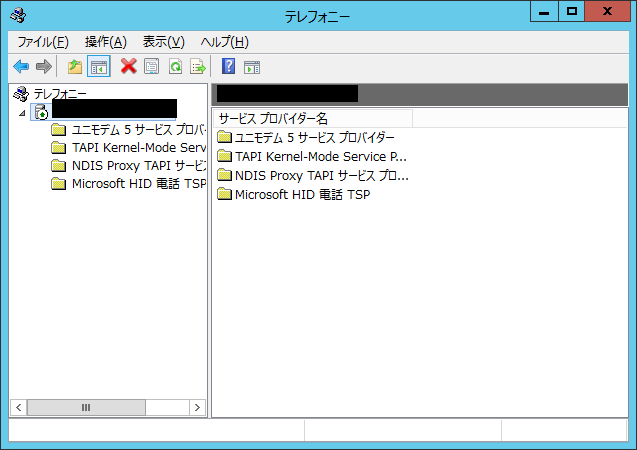Delete with the red X icon
This screenshot has height=450, width=637.
tap(128, 66)
